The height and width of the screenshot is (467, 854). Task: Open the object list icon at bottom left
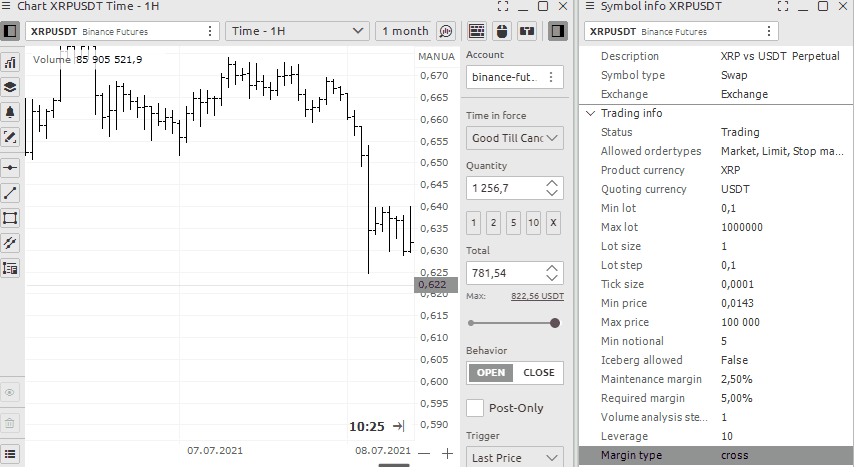point(11,454)
